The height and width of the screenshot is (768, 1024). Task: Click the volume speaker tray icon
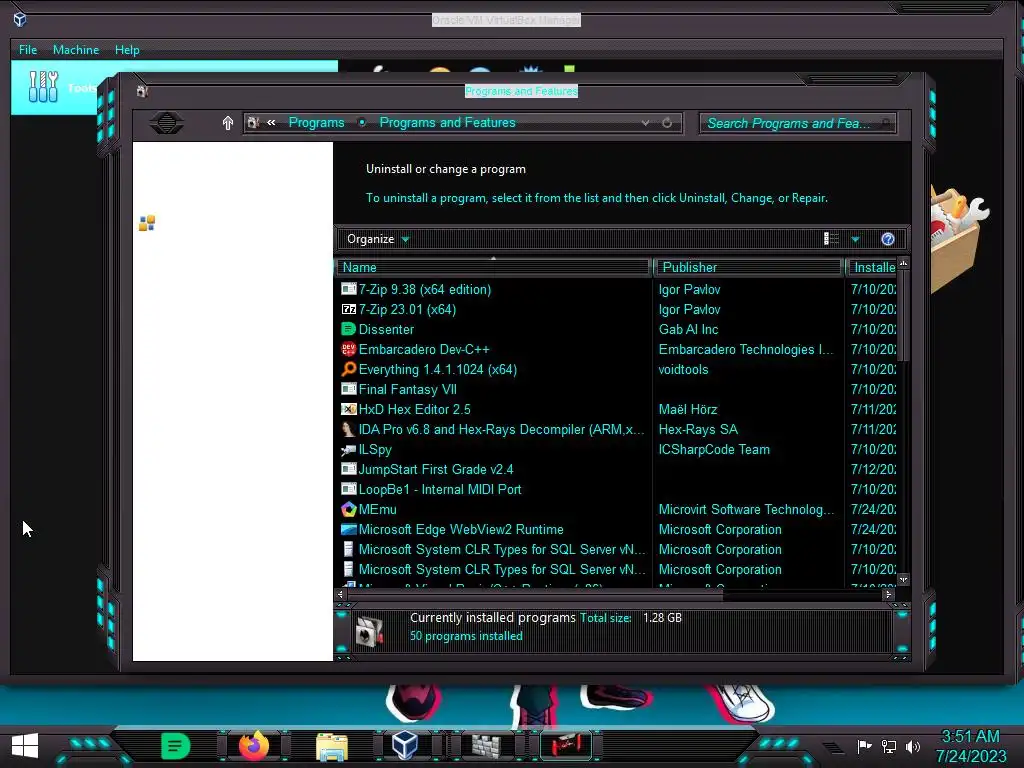pyautogui.click(x=913, y=746)
